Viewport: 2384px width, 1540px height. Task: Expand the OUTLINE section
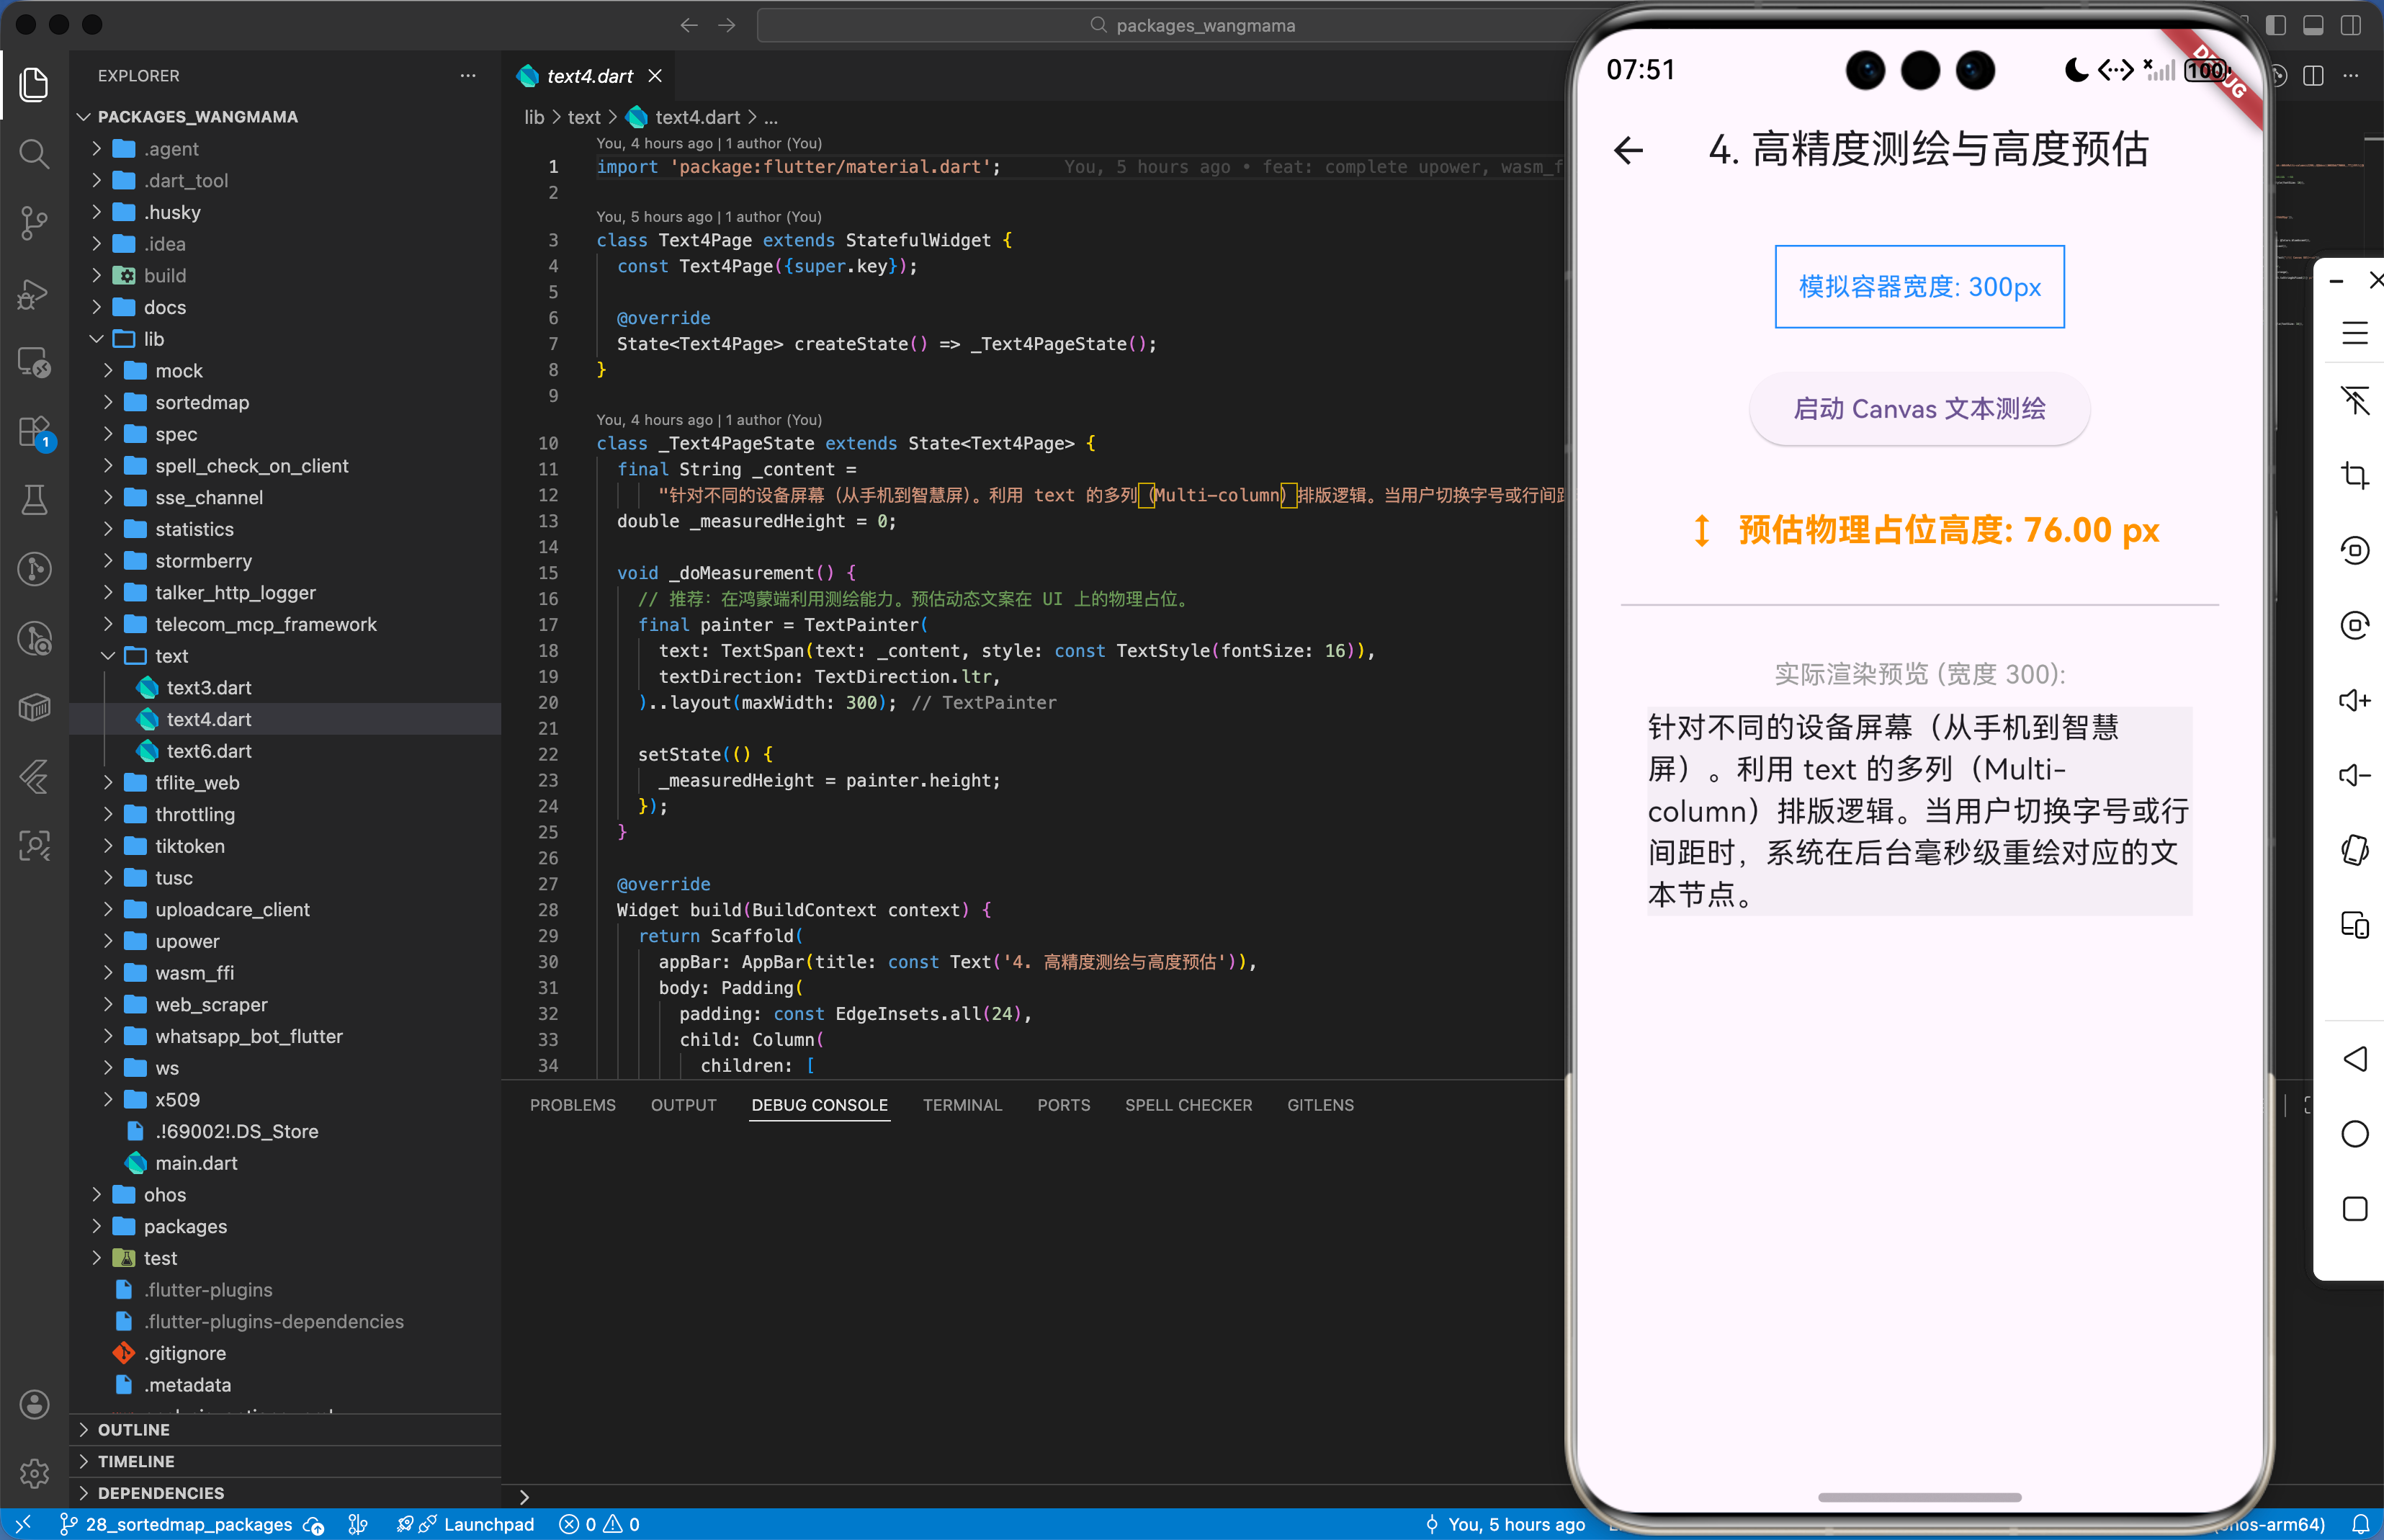point(133,1429)
